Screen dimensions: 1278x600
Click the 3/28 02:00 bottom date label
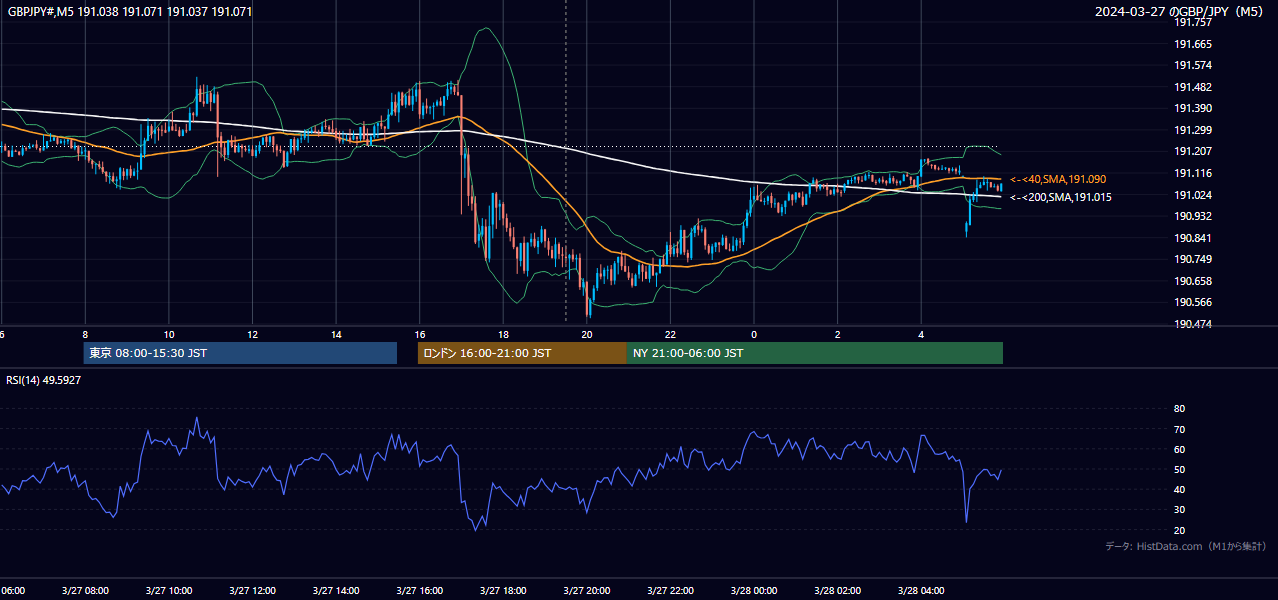click(x=838, y=591)
